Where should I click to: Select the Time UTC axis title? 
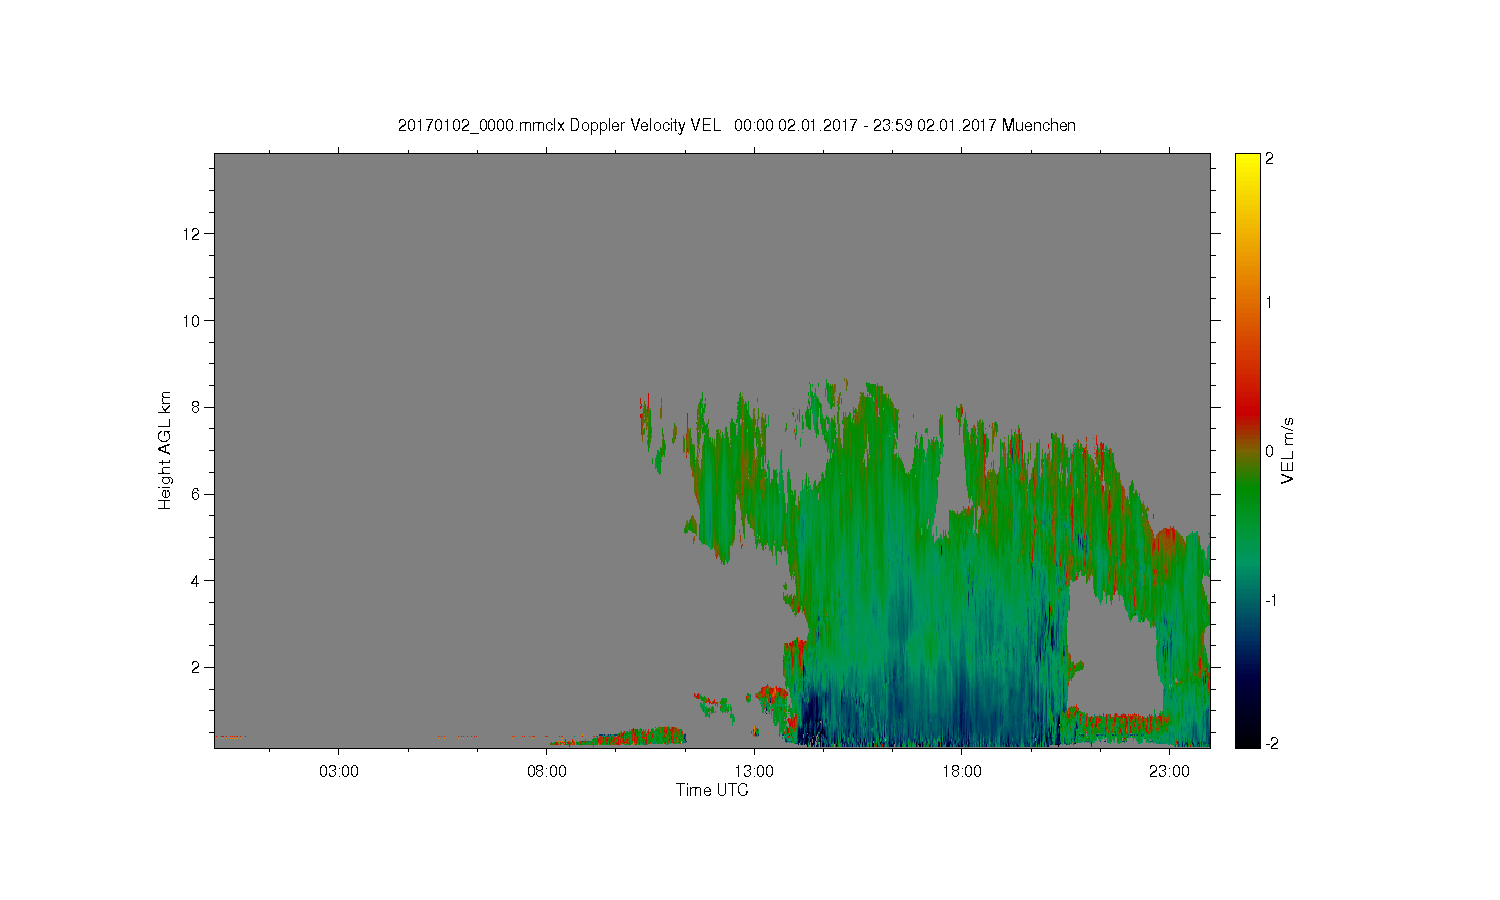tap(712, 790)
